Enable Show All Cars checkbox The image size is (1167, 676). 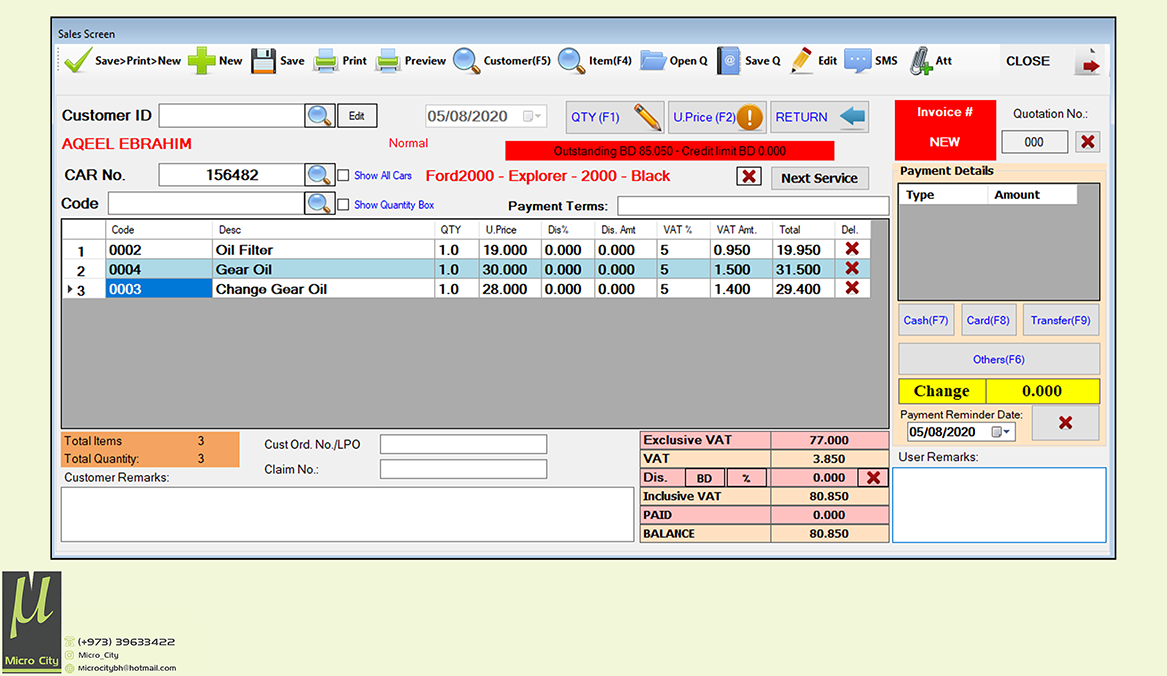pyautogui.click(x=343, y=176)
